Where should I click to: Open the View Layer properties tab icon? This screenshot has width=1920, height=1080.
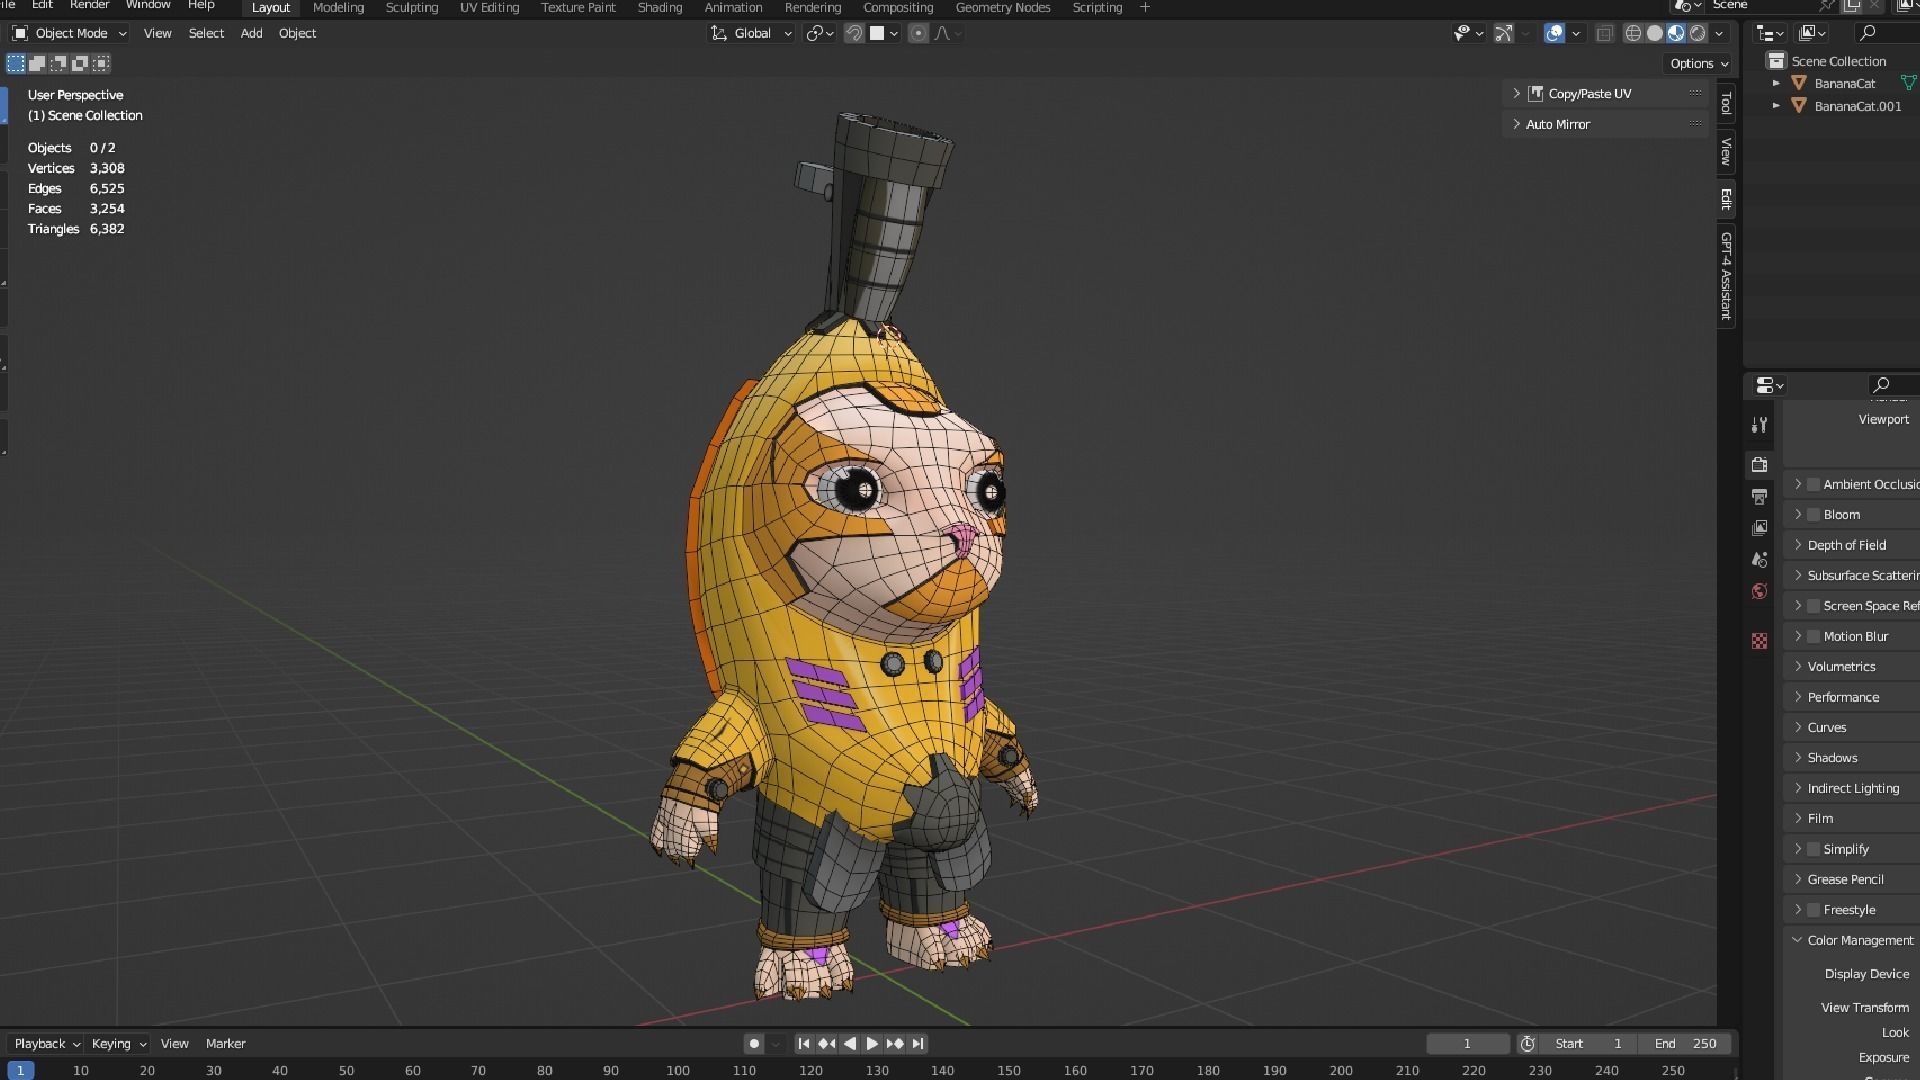click(x=1759, y=527)
